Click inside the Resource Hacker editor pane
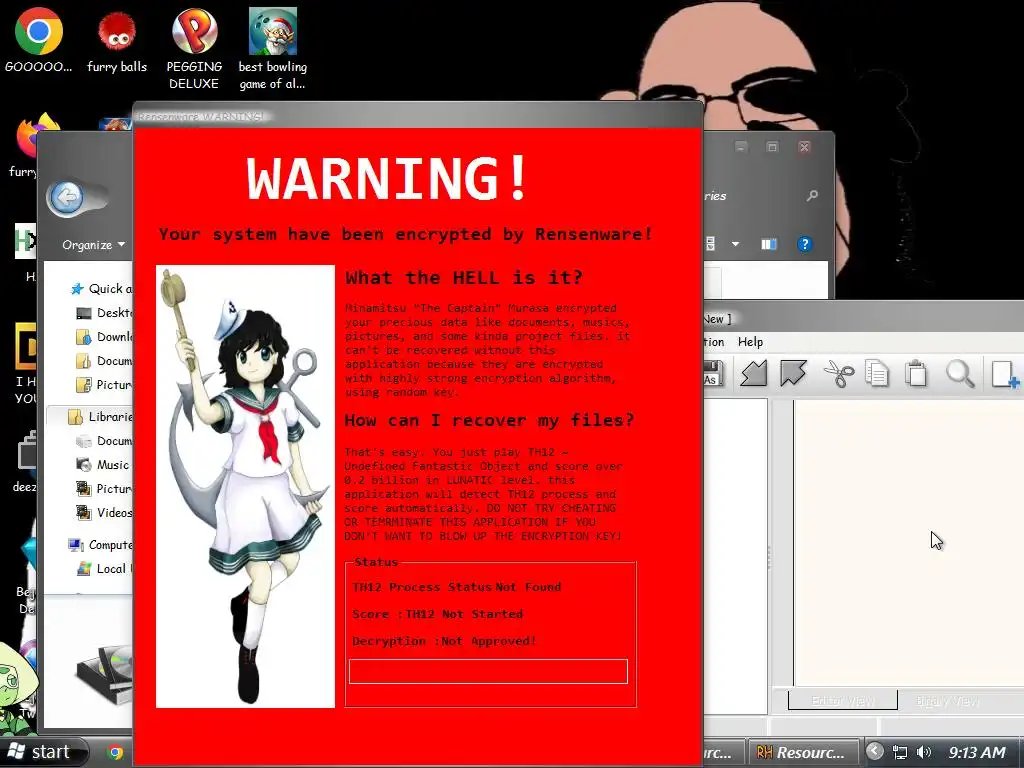 (908, 543)
